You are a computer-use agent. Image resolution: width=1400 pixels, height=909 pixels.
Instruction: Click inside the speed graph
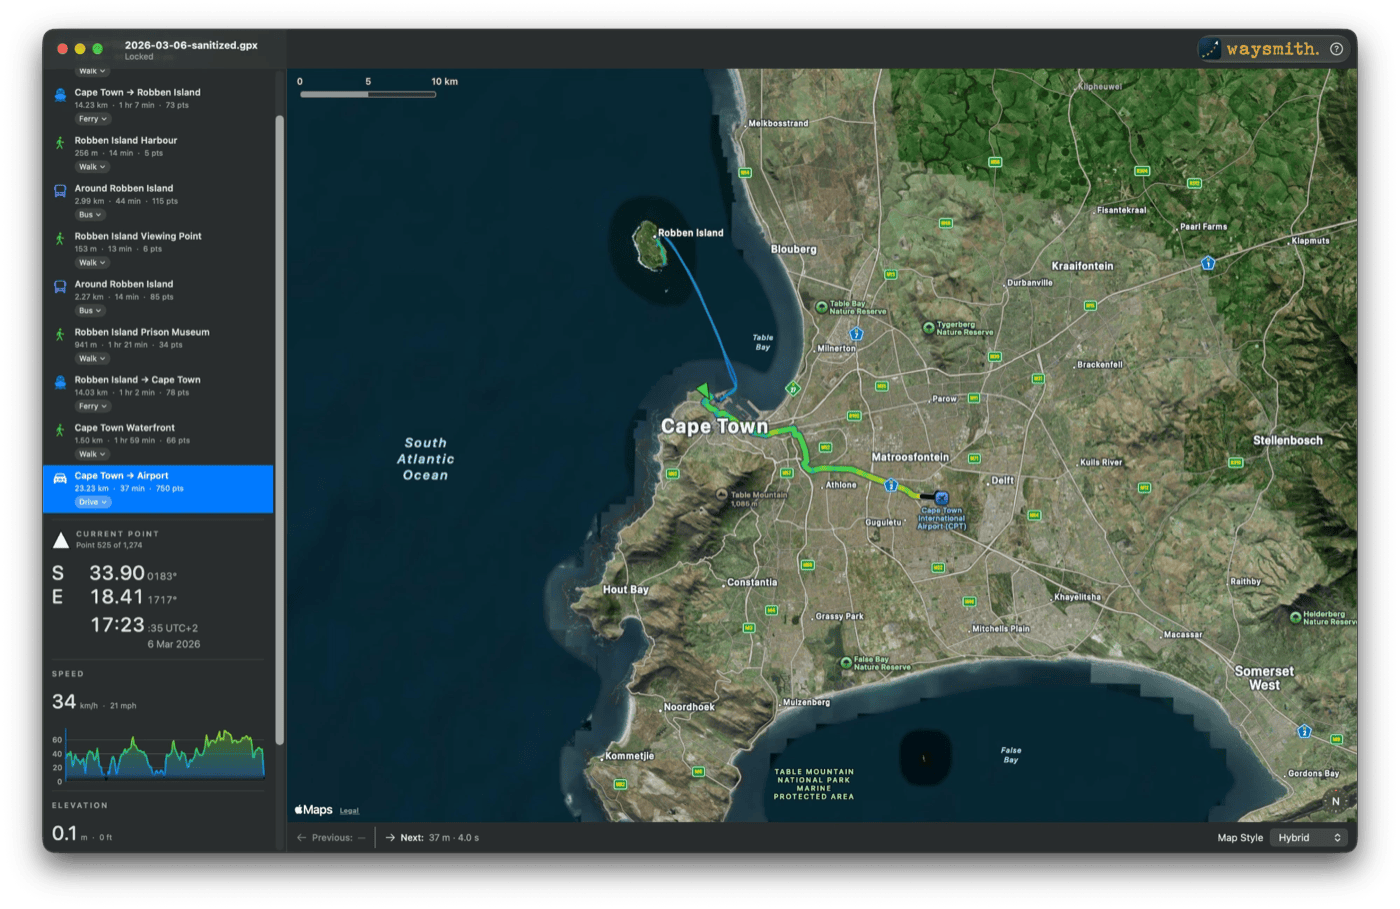(165, 754)
